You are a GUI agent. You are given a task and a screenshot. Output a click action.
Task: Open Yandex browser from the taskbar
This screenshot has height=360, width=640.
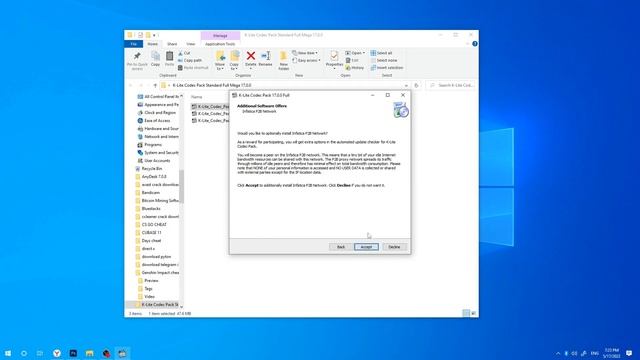pos(57,353)
